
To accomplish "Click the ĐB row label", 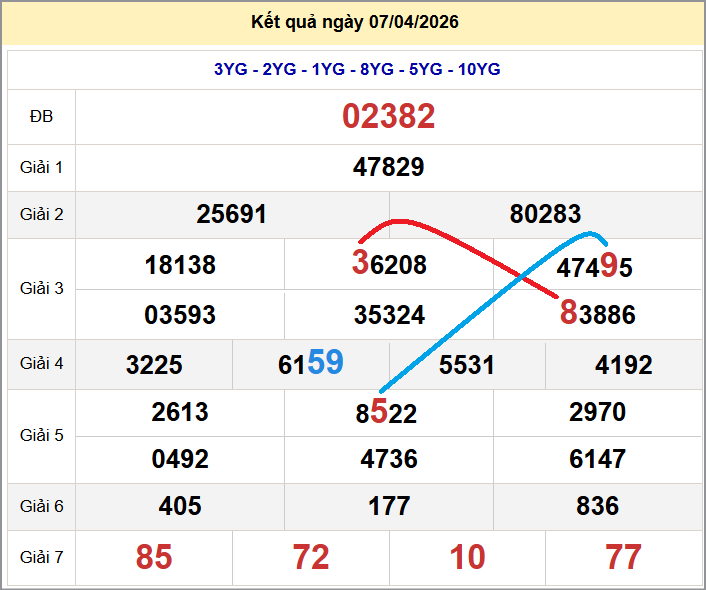I will click(41, 117).
